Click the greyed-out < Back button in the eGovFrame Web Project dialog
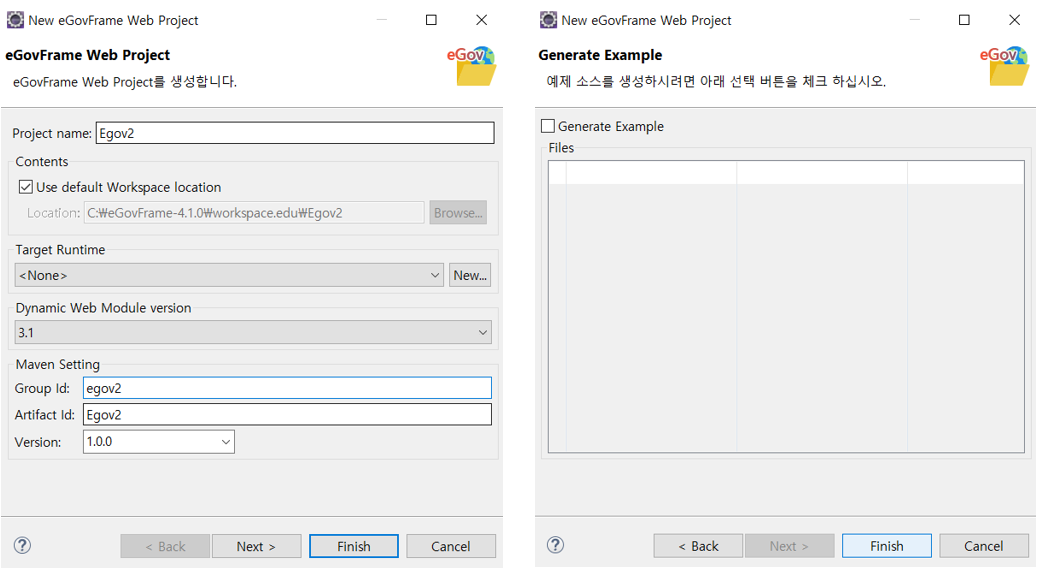The height and width of the screenshot is (568, 1038). click(x=165, y=546)
